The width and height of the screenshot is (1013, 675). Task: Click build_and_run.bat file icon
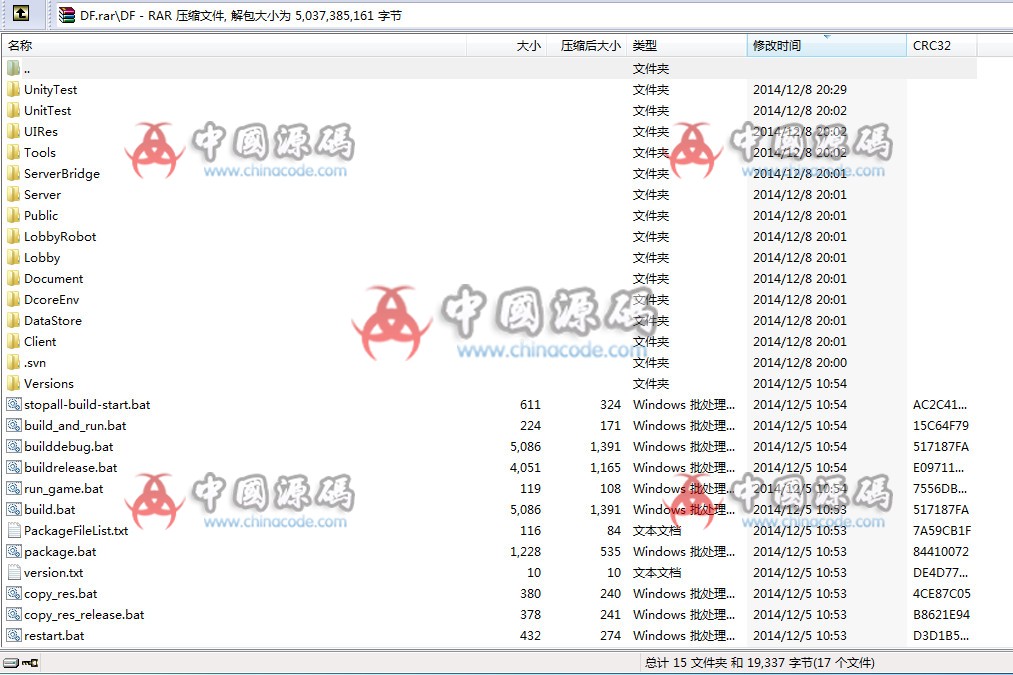click(14, 425)
